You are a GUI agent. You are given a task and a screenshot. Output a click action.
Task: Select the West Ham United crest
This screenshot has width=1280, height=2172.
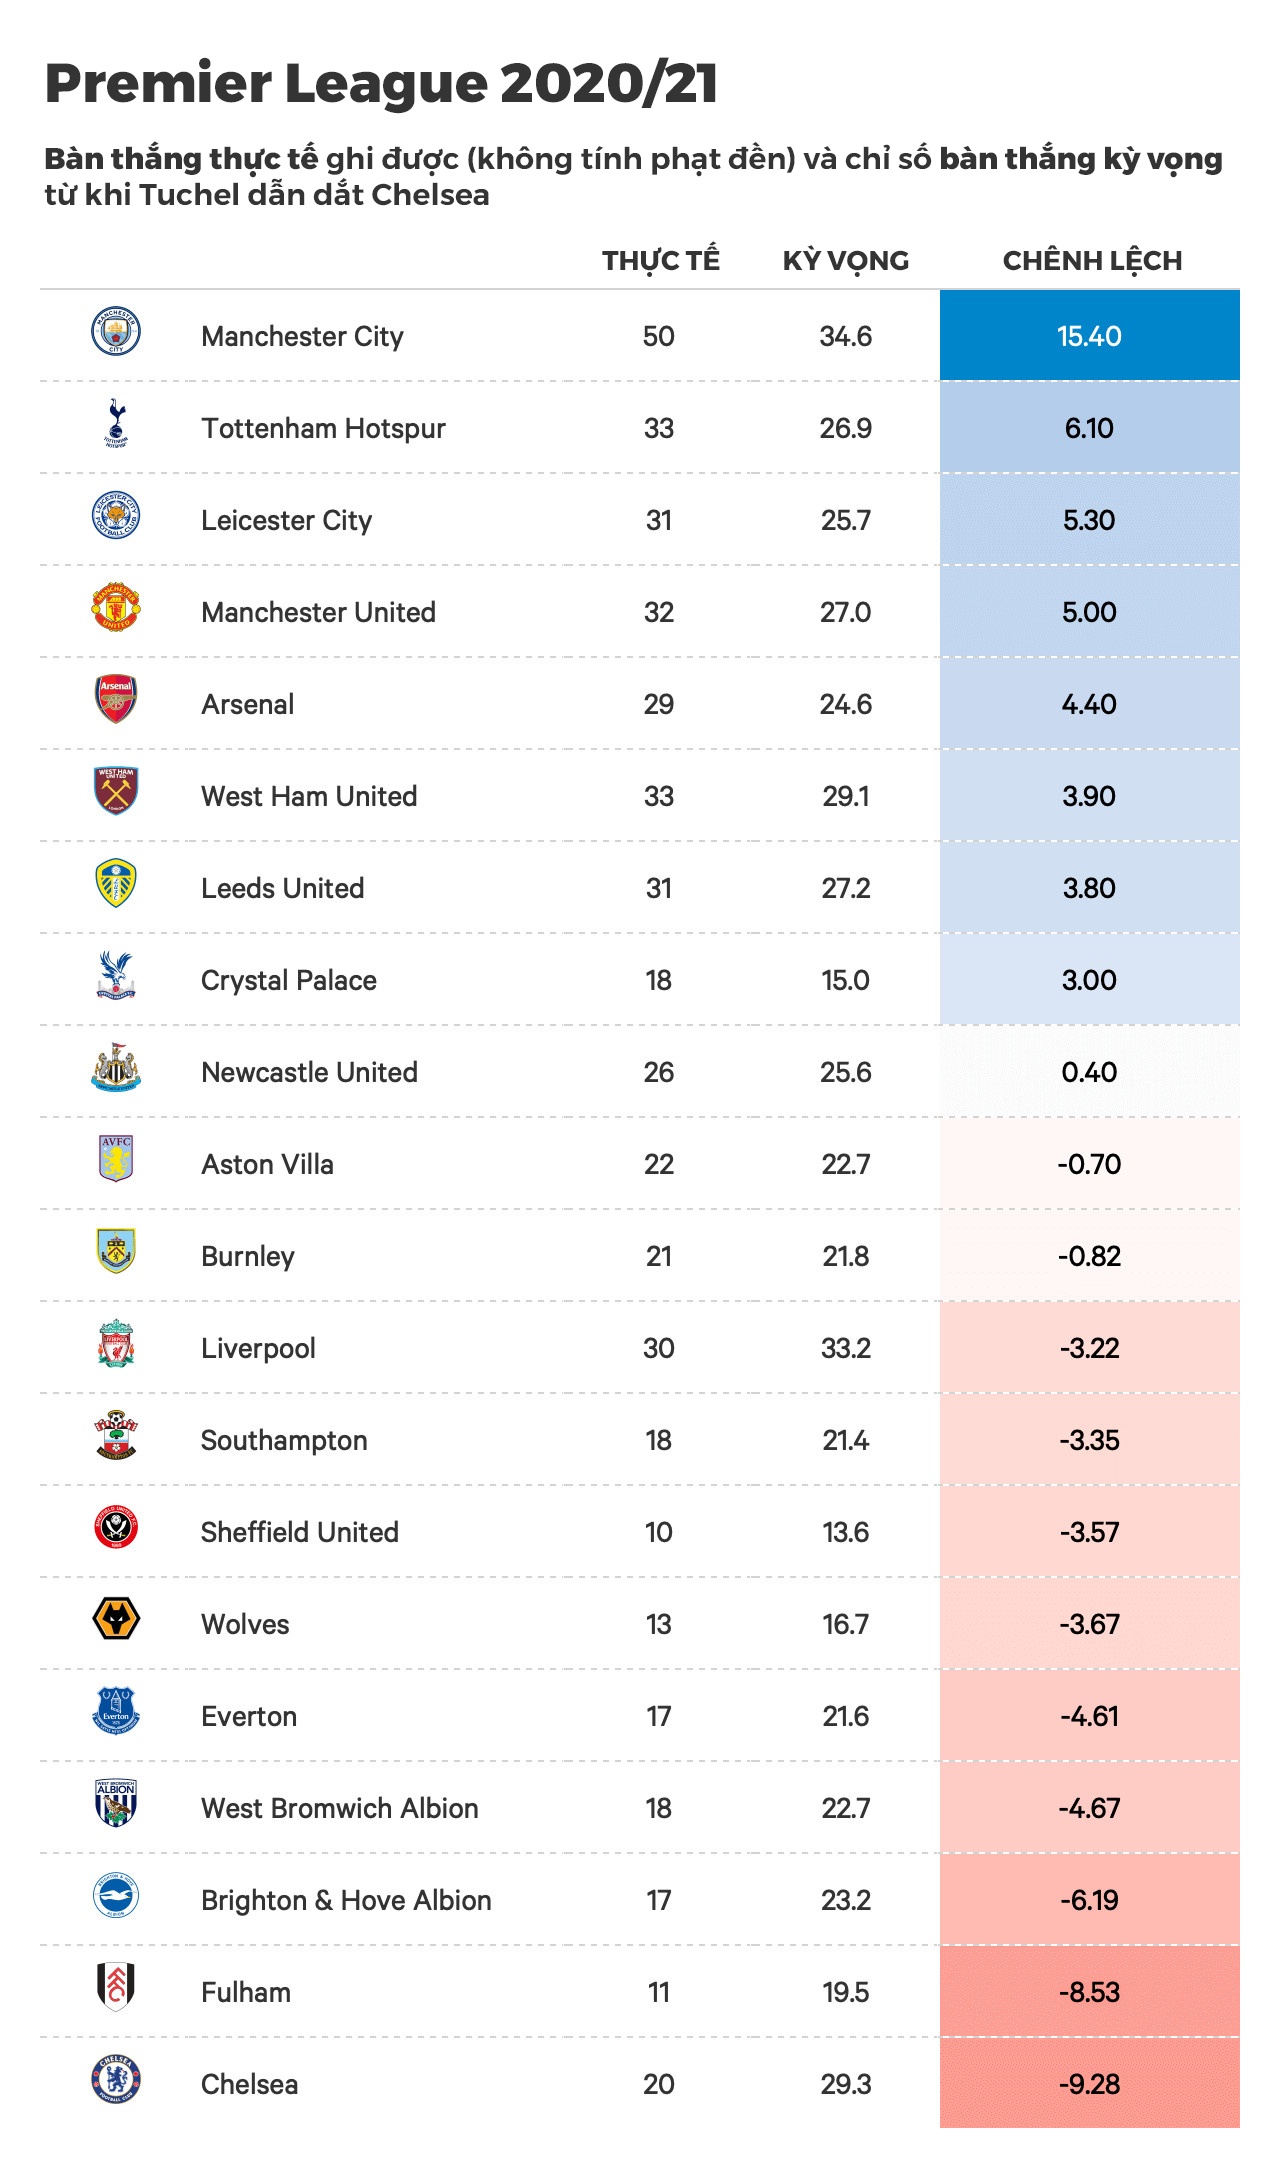[116, 791]
